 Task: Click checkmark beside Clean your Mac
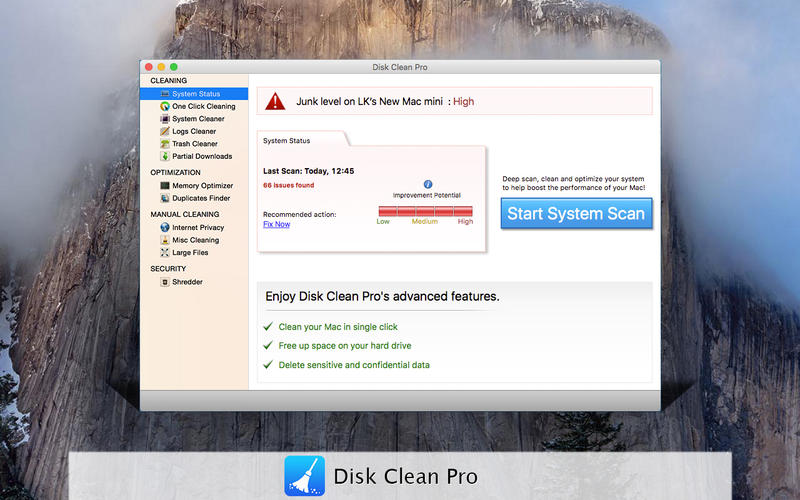point(268,327)
